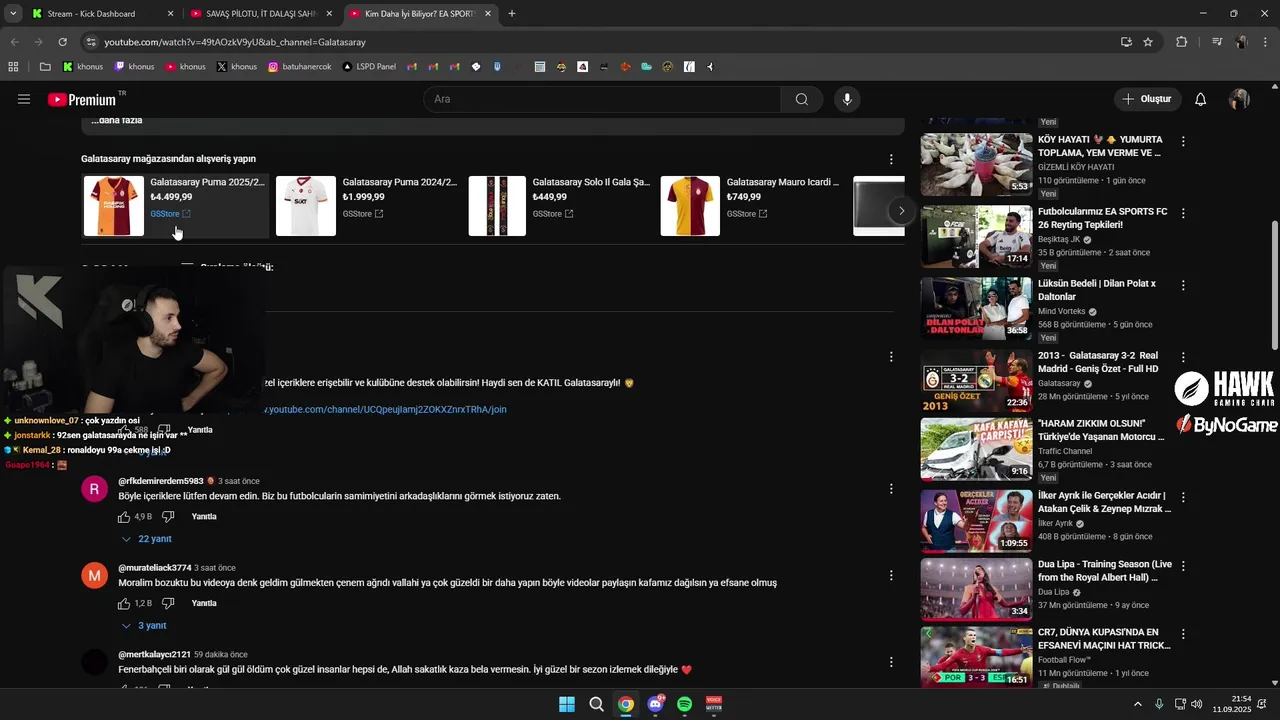Dislike the comment by @rfkdemirerdem5983
1280x720 pixels.
click(x=168, y=517)
